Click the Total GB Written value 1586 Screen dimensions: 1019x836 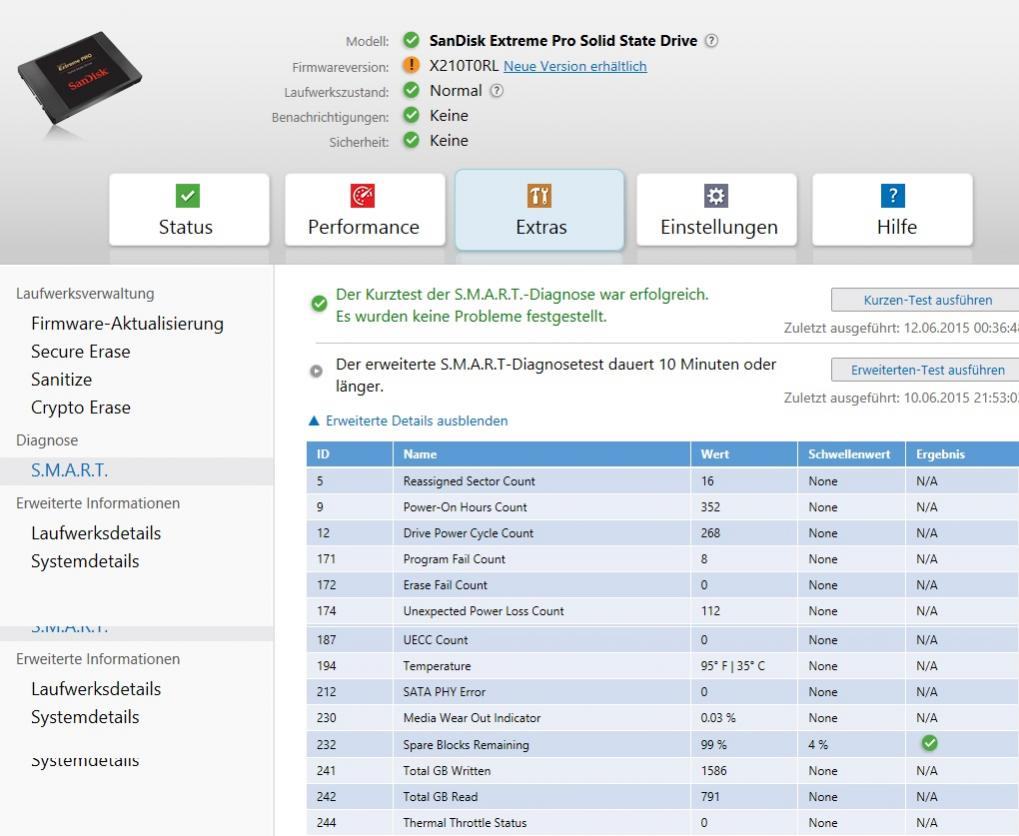point(714,770)
